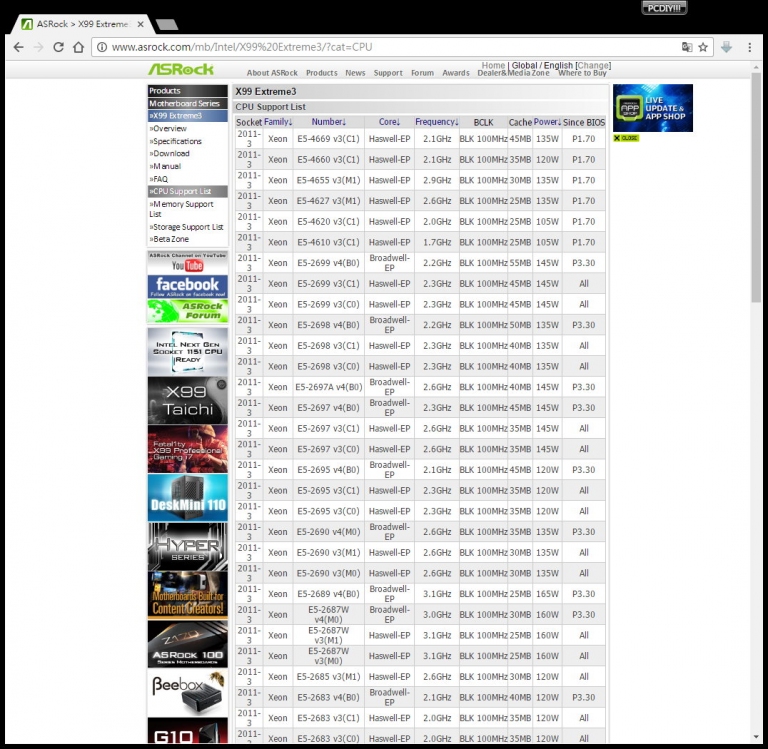Open the DeskMini 110 banner
Image resolution: width=768 pixels, height=749 pixels.
click(x=188, y=498)
